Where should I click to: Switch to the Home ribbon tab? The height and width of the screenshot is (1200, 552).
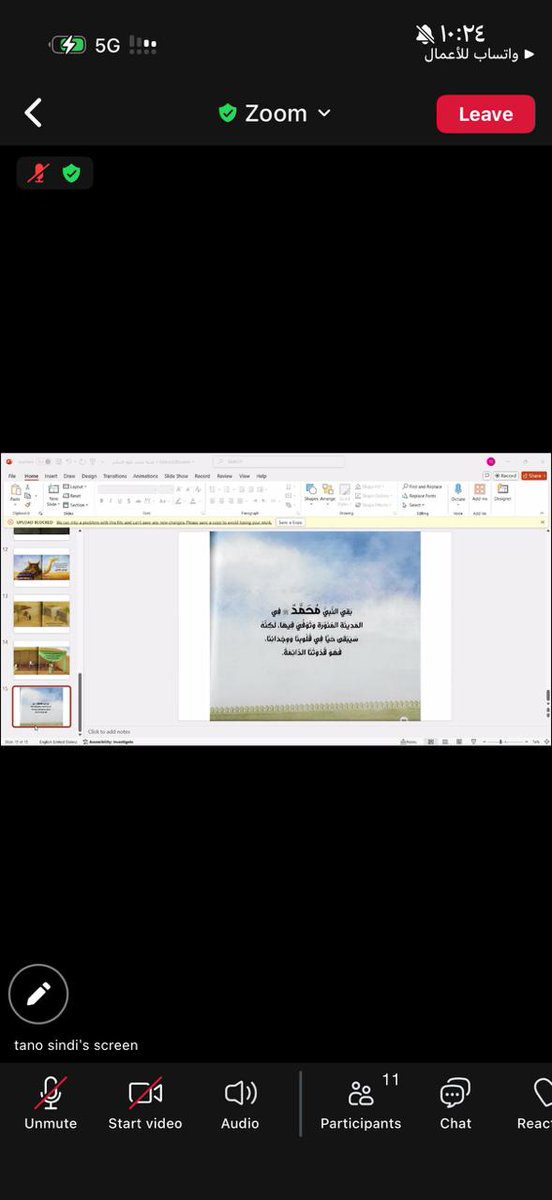point(31,476)
